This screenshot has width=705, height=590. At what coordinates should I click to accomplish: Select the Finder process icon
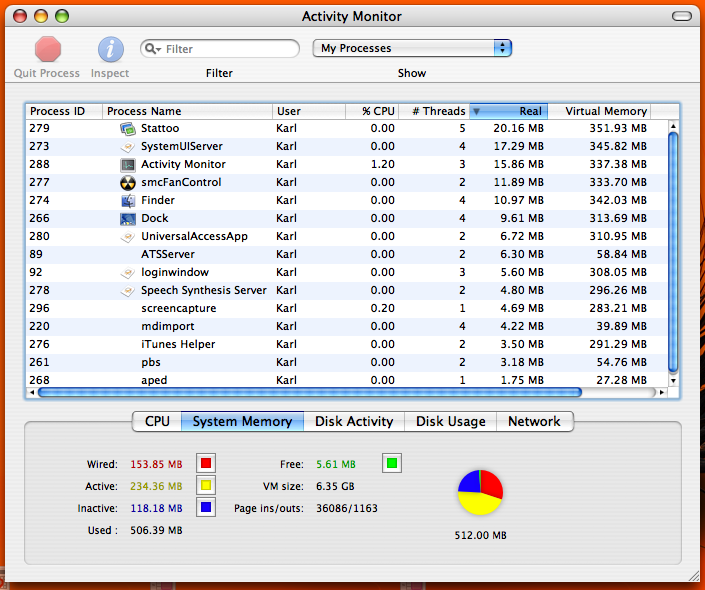click(x=128, y=201)
